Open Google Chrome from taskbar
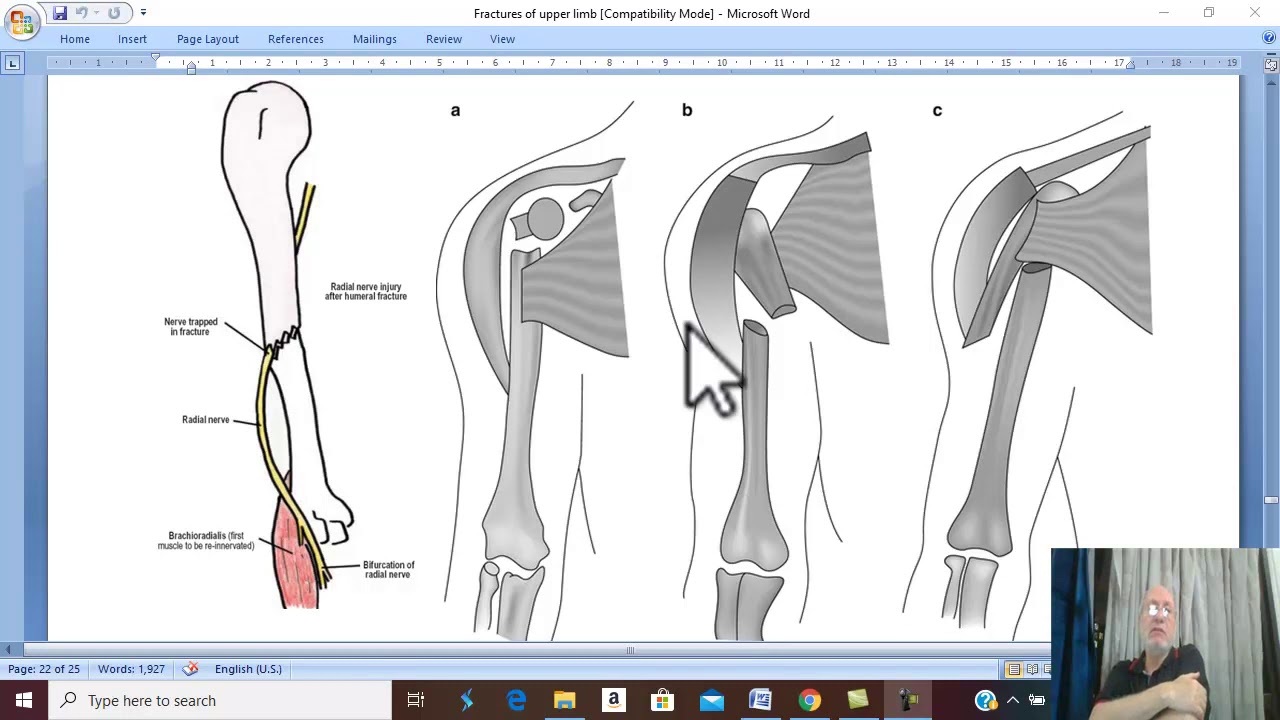 pos(810,700)
